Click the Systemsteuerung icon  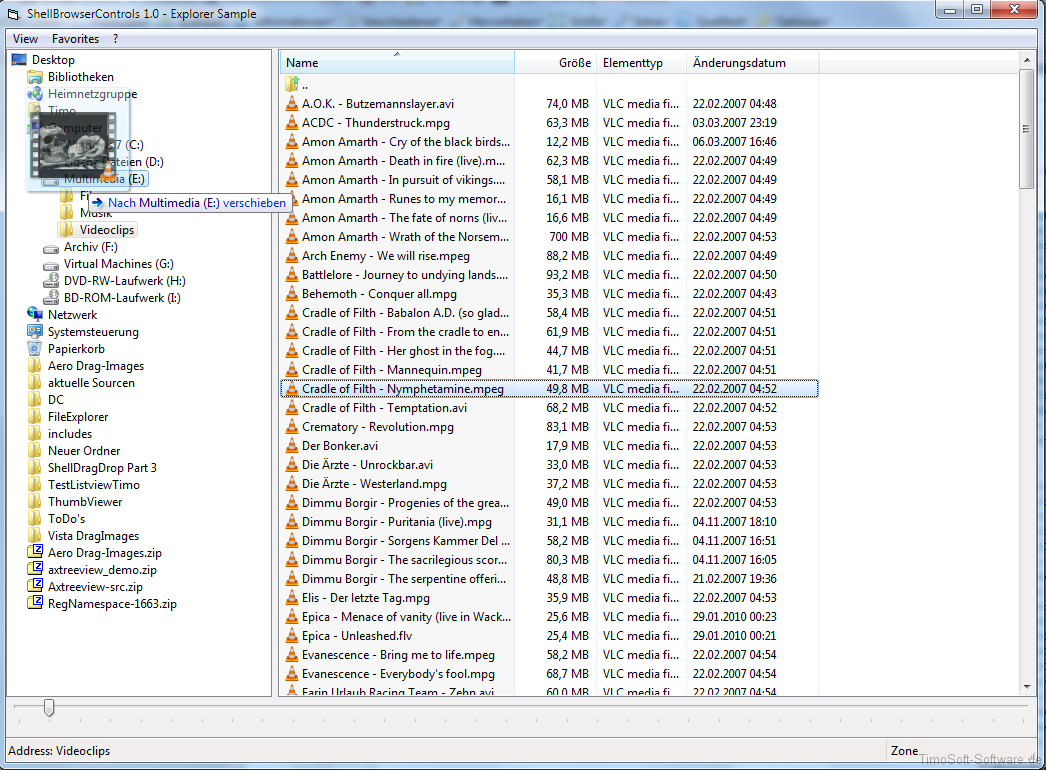35,332
